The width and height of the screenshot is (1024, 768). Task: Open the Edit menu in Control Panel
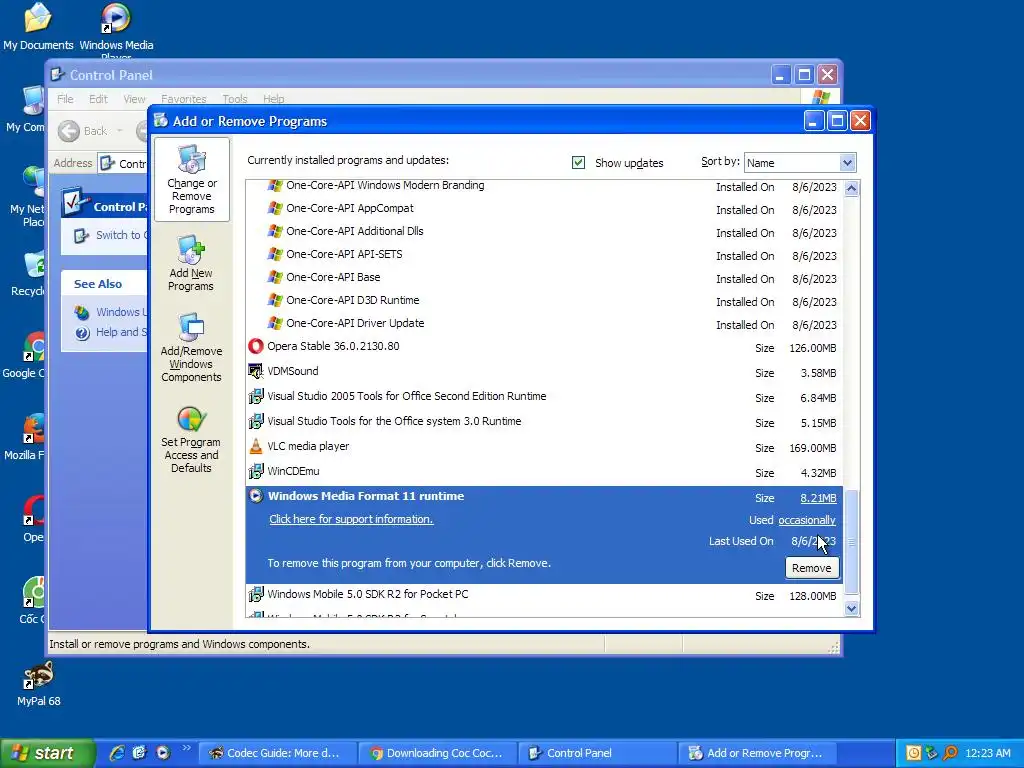point(98,99)
